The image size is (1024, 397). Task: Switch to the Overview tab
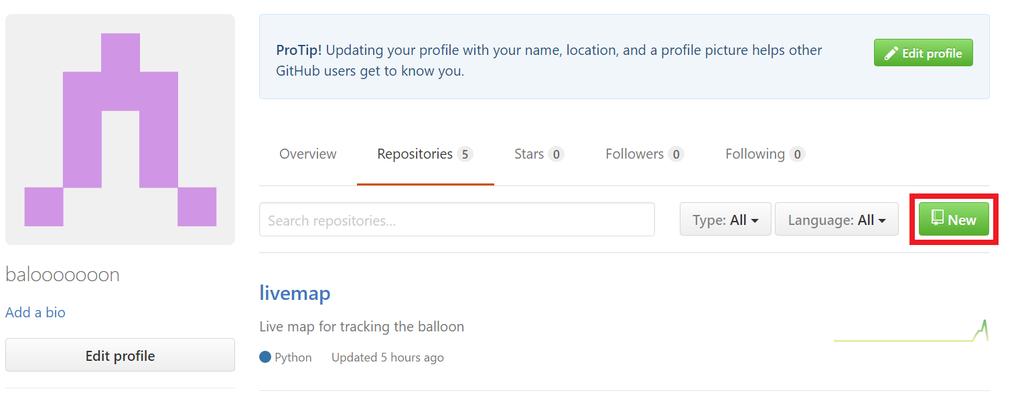308,154
